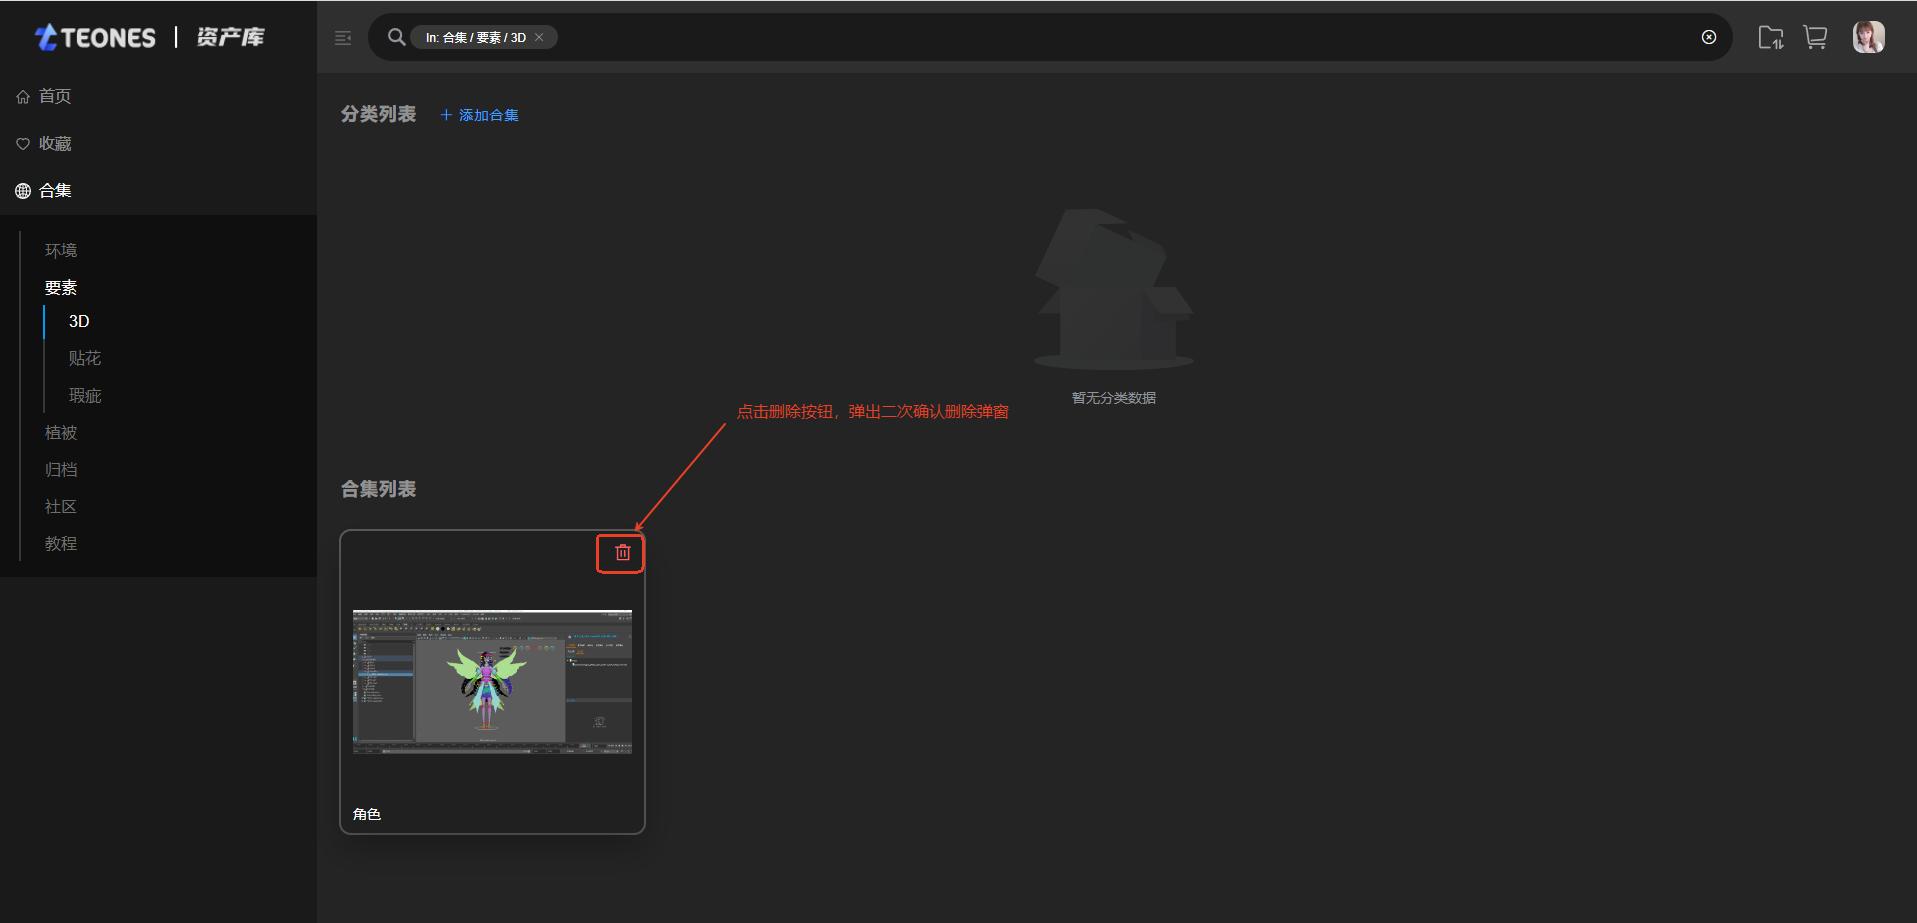Screen dimensions: 1917x923
Task: Click the search magnifier icon
Action: point(396,37)
